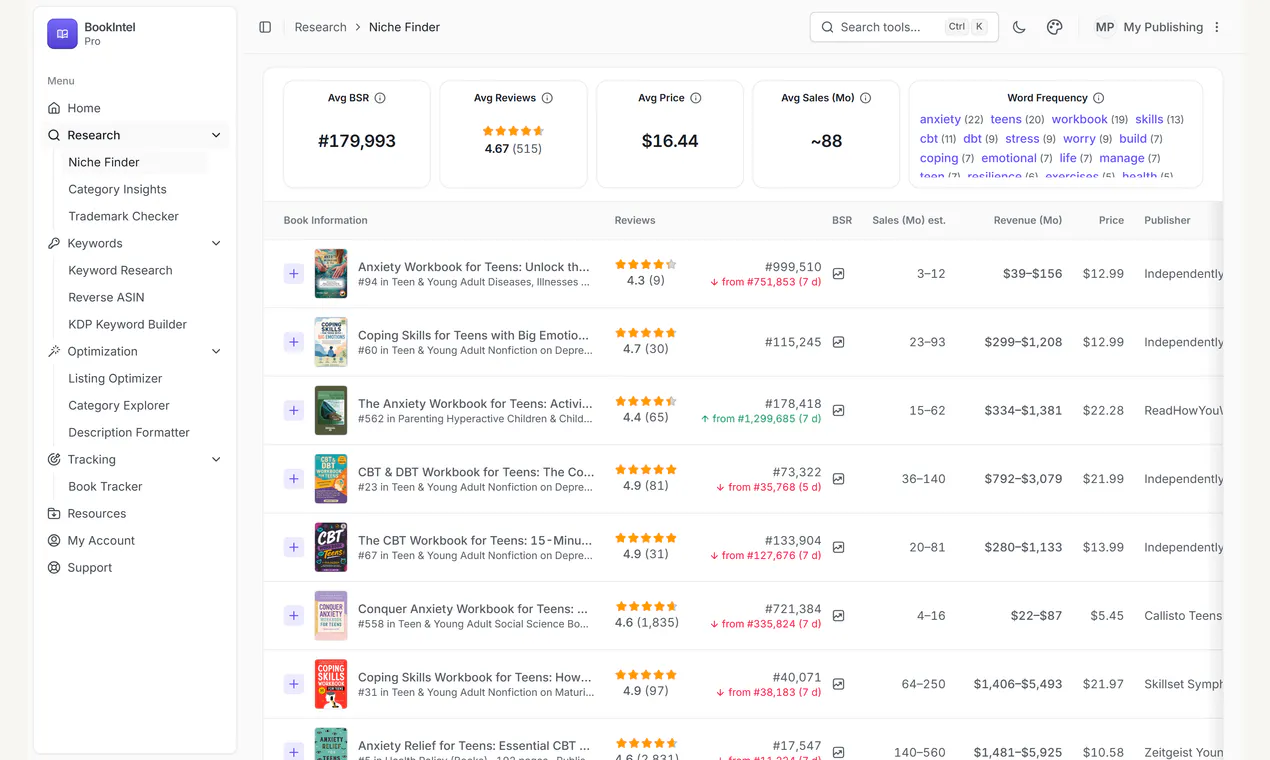Collapse the Tracking section chevron

coord(216,459)
